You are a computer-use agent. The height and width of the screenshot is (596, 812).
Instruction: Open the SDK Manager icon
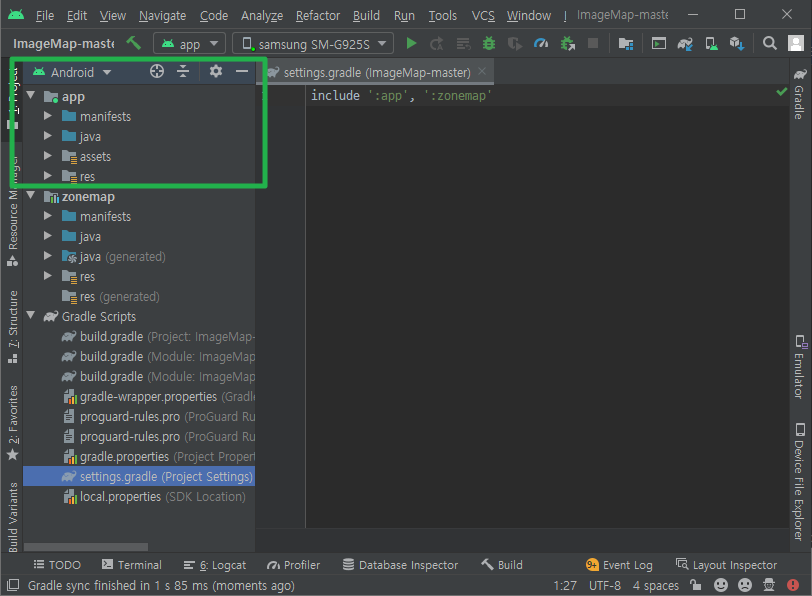click(737, 43)
